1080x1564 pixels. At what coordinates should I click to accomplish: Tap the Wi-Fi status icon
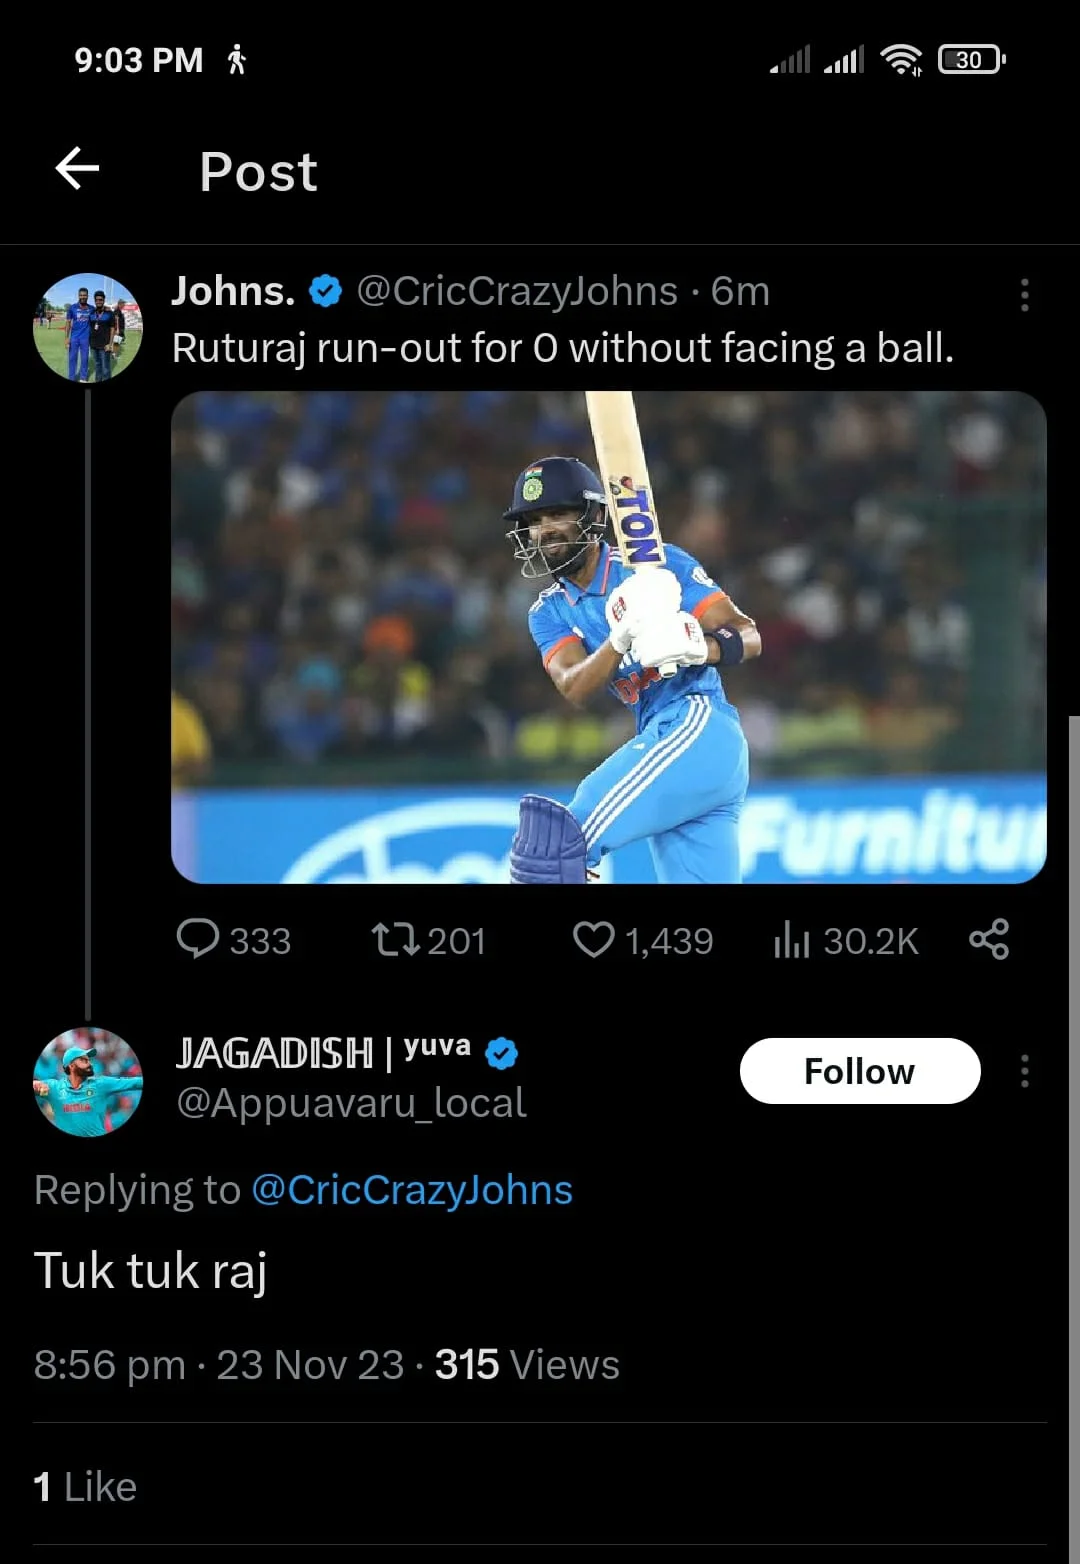(900, 60)
